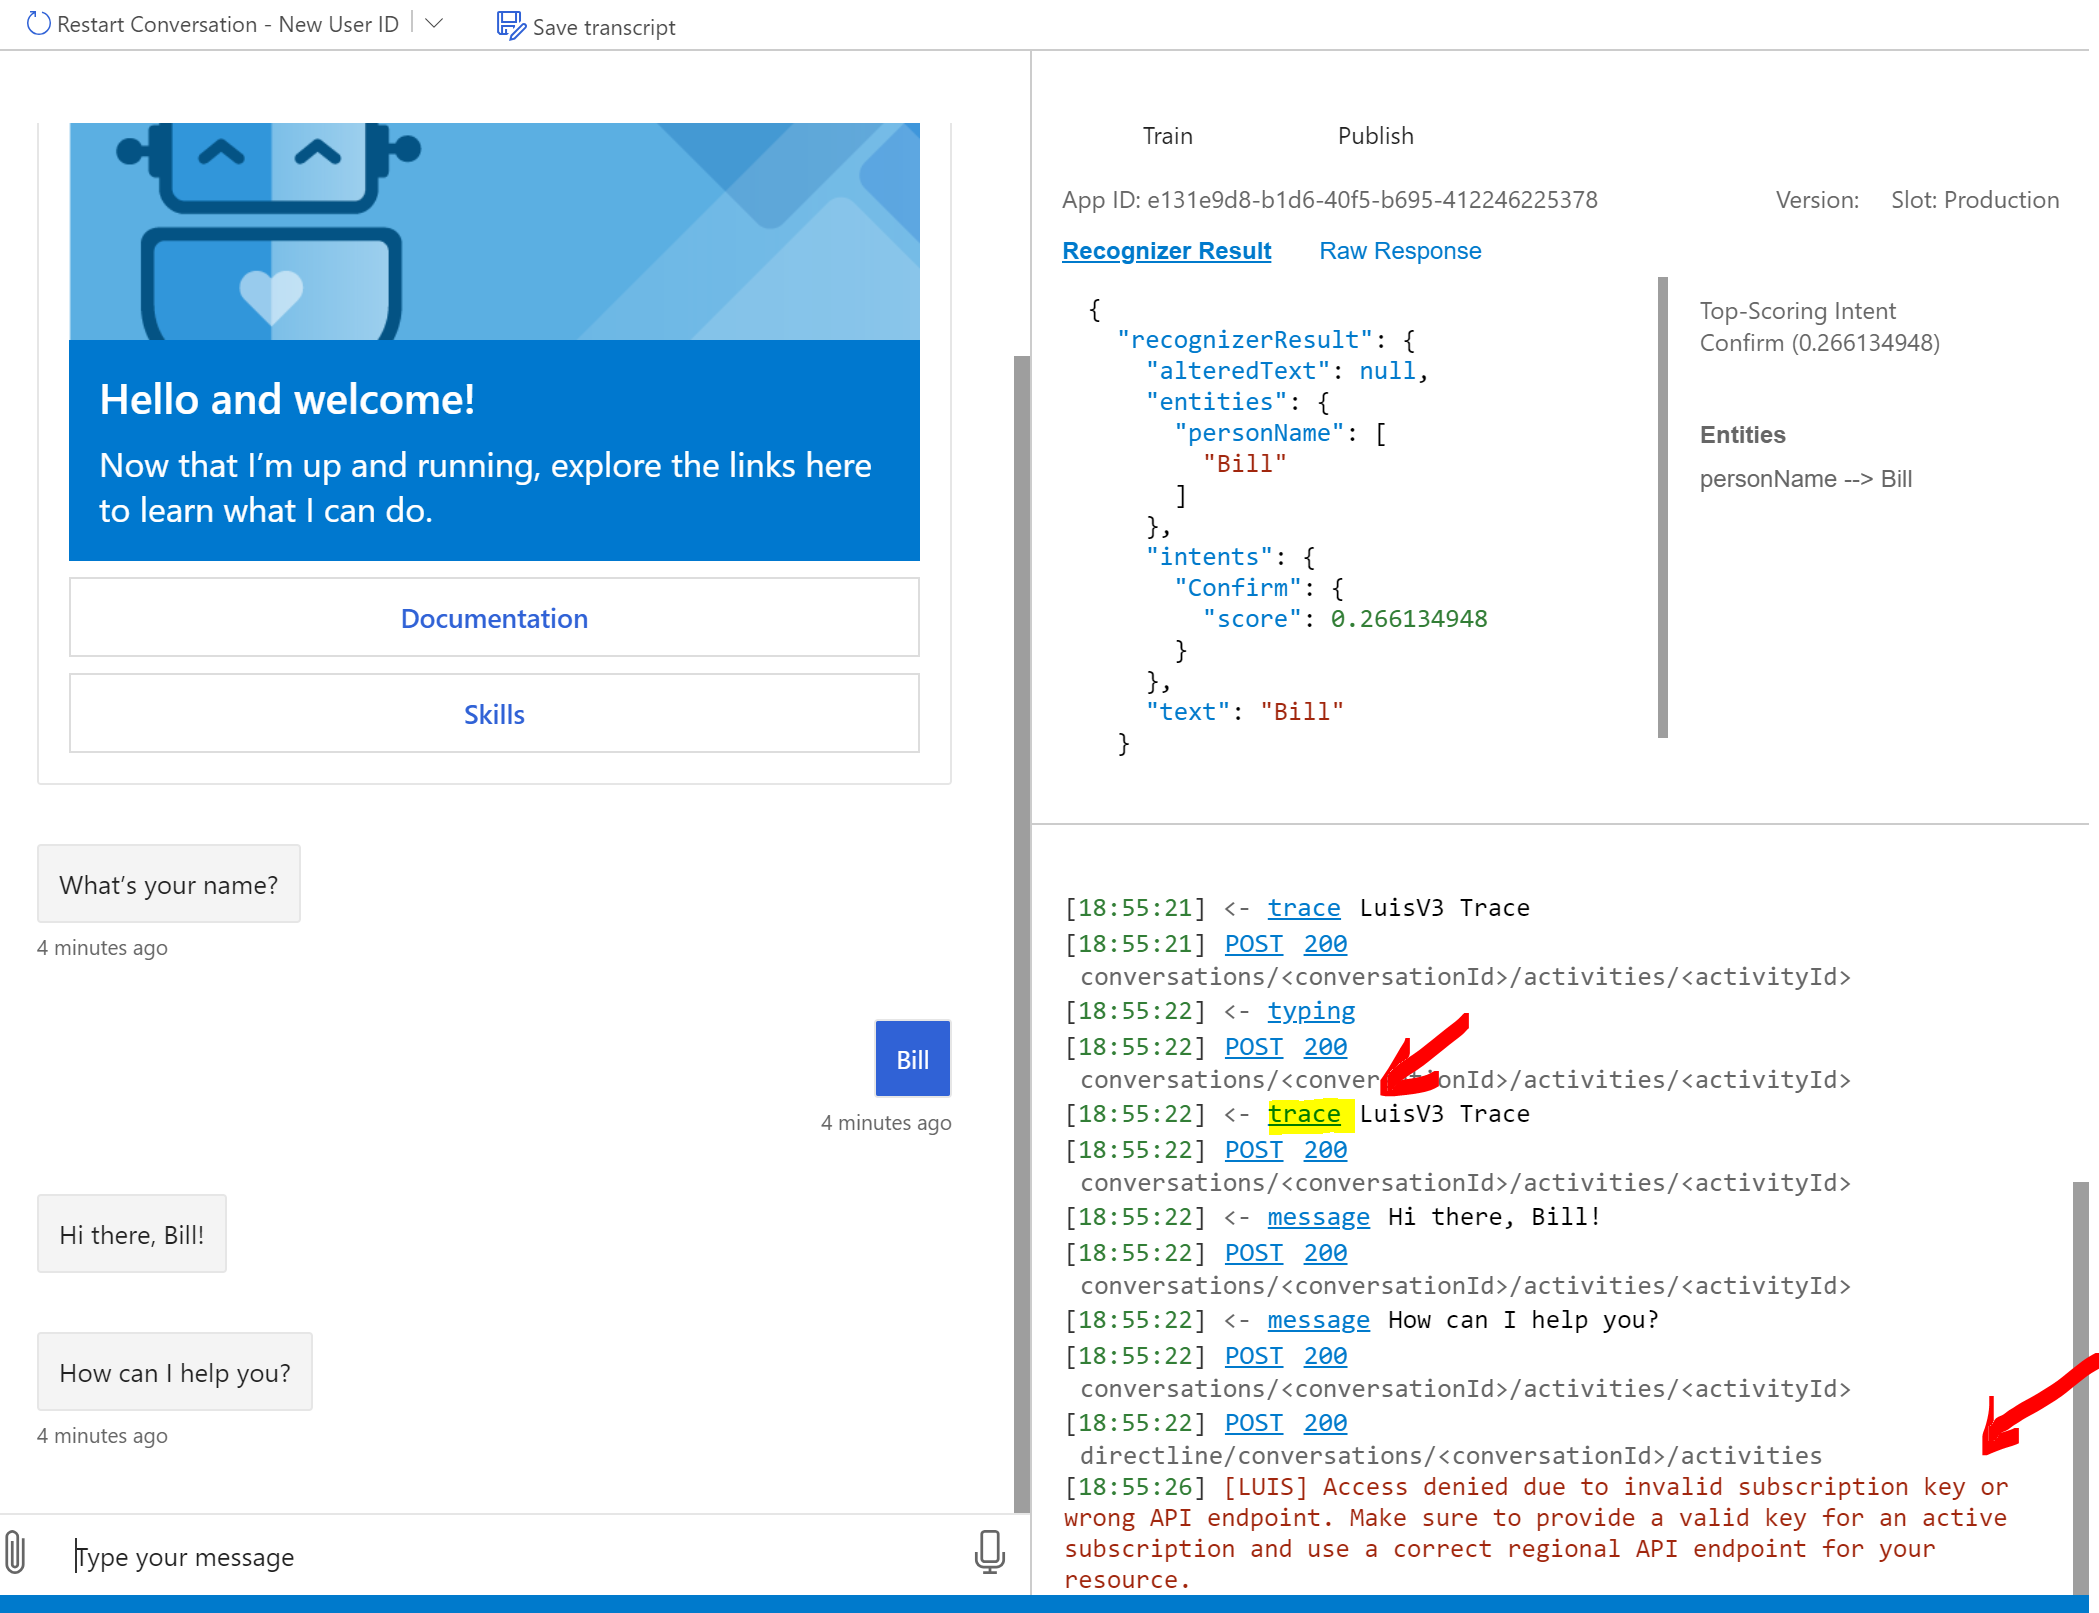Image resolution: width=2099 pixels, height=1613 pixels.
Task: Open the Documentation link in the welcome card
Action: (x=493, y=618)
